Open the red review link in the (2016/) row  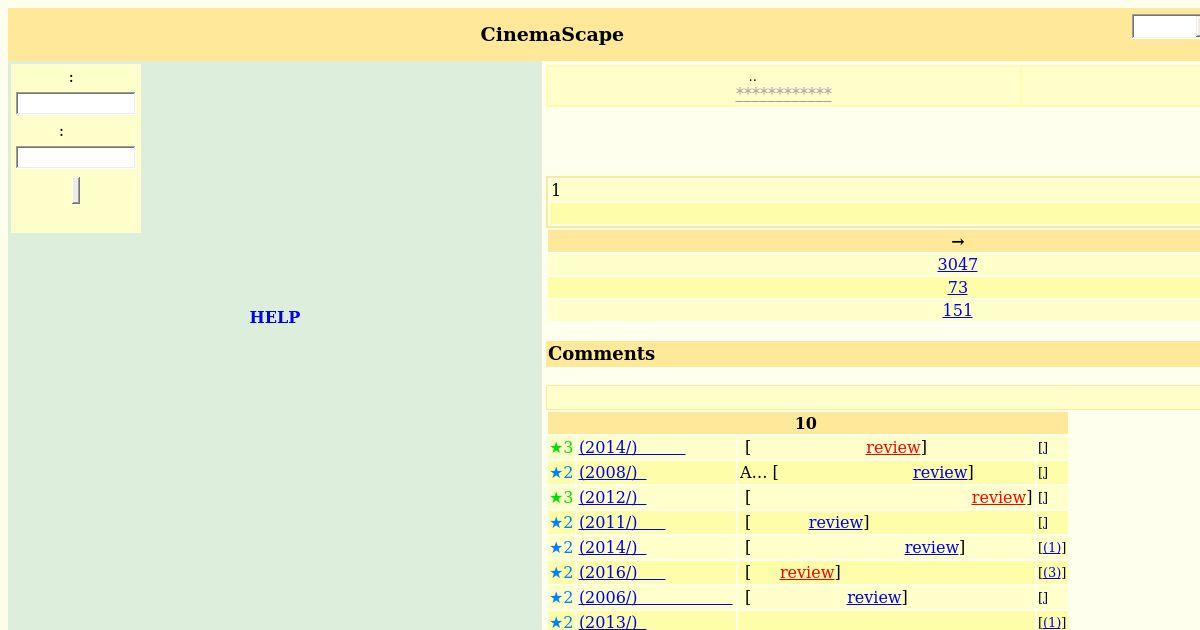tap(807, 572)
